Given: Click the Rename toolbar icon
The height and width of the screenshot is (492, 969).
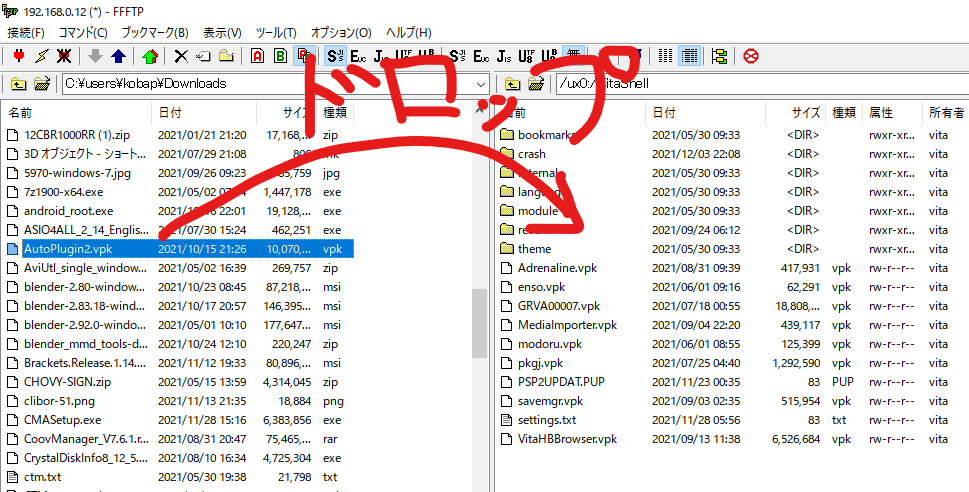Looking at the screenshot, I should coord(203,56).
